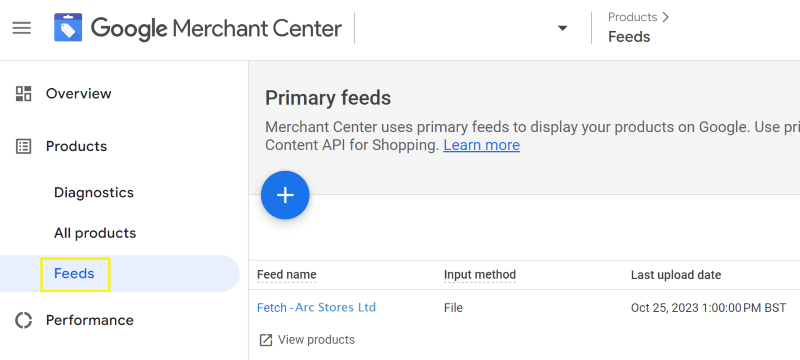Viewport: 800px width, 360px height.
Task: Click the Oct 25, 2023 upload date cell
Action: click(x=708, y=308)
